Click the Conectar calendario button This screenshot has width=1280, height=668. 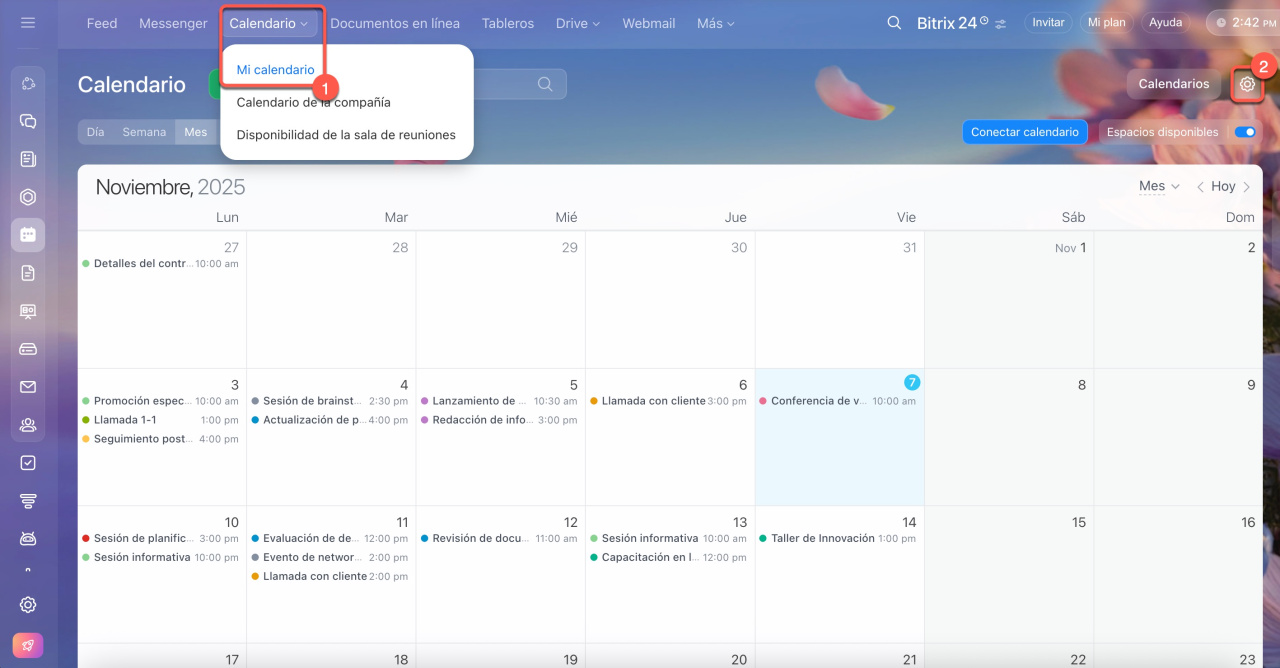pyautogui.click(x=1024, y=132)
